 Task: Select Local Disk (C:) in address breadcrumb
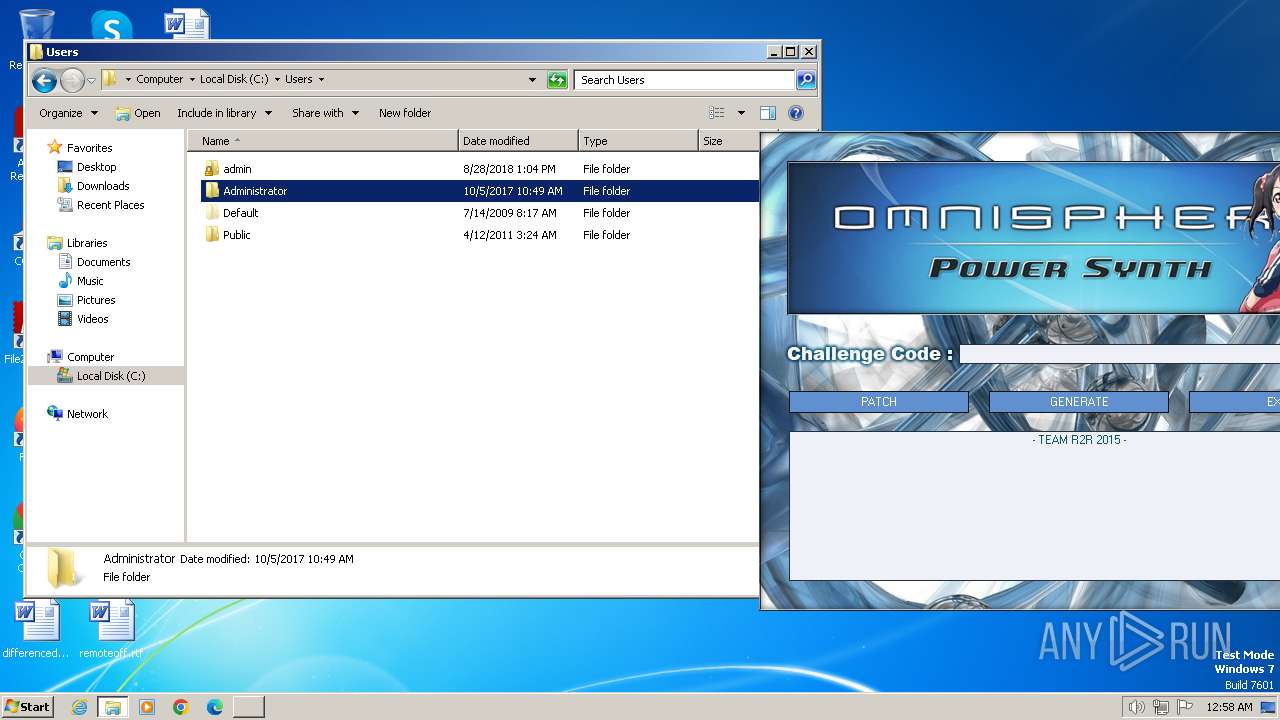coord(234,79)
